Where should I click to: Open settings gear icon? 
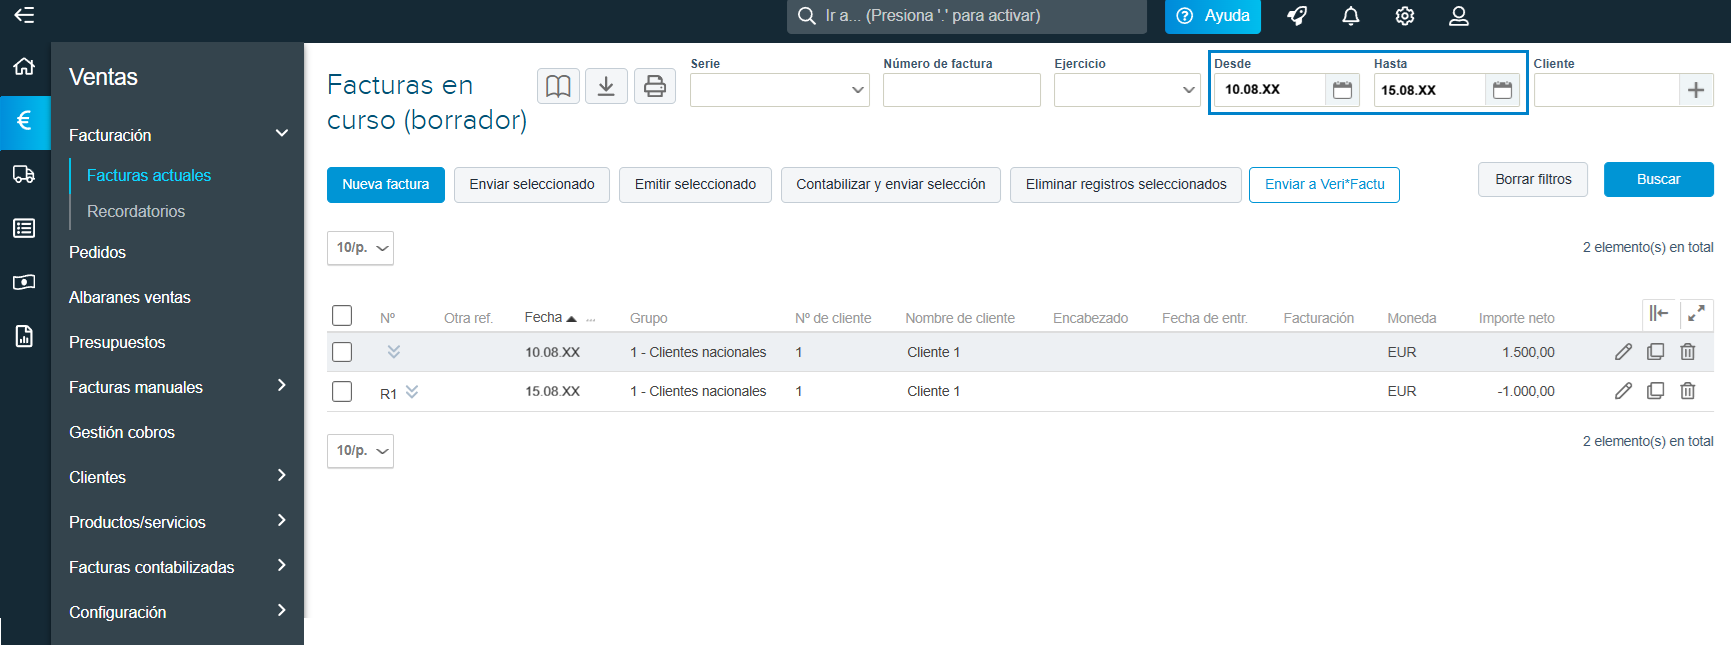pyautogui.click(x=1405, y=16)
